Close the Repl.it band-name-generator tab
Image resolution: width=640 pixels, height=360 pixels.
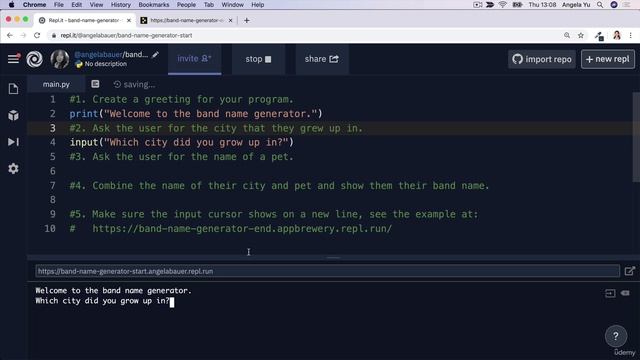point(129,20)
